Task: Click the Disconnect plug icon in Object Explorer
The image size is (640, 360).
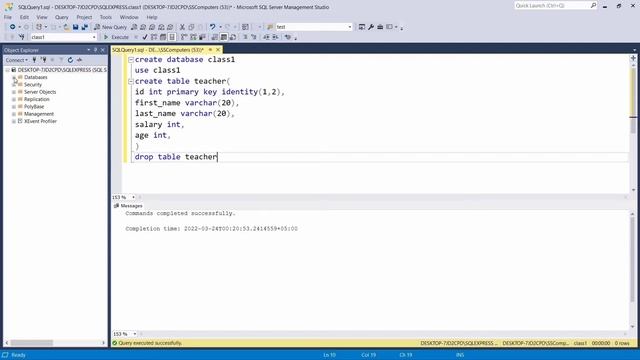Action: click(44, 60)
